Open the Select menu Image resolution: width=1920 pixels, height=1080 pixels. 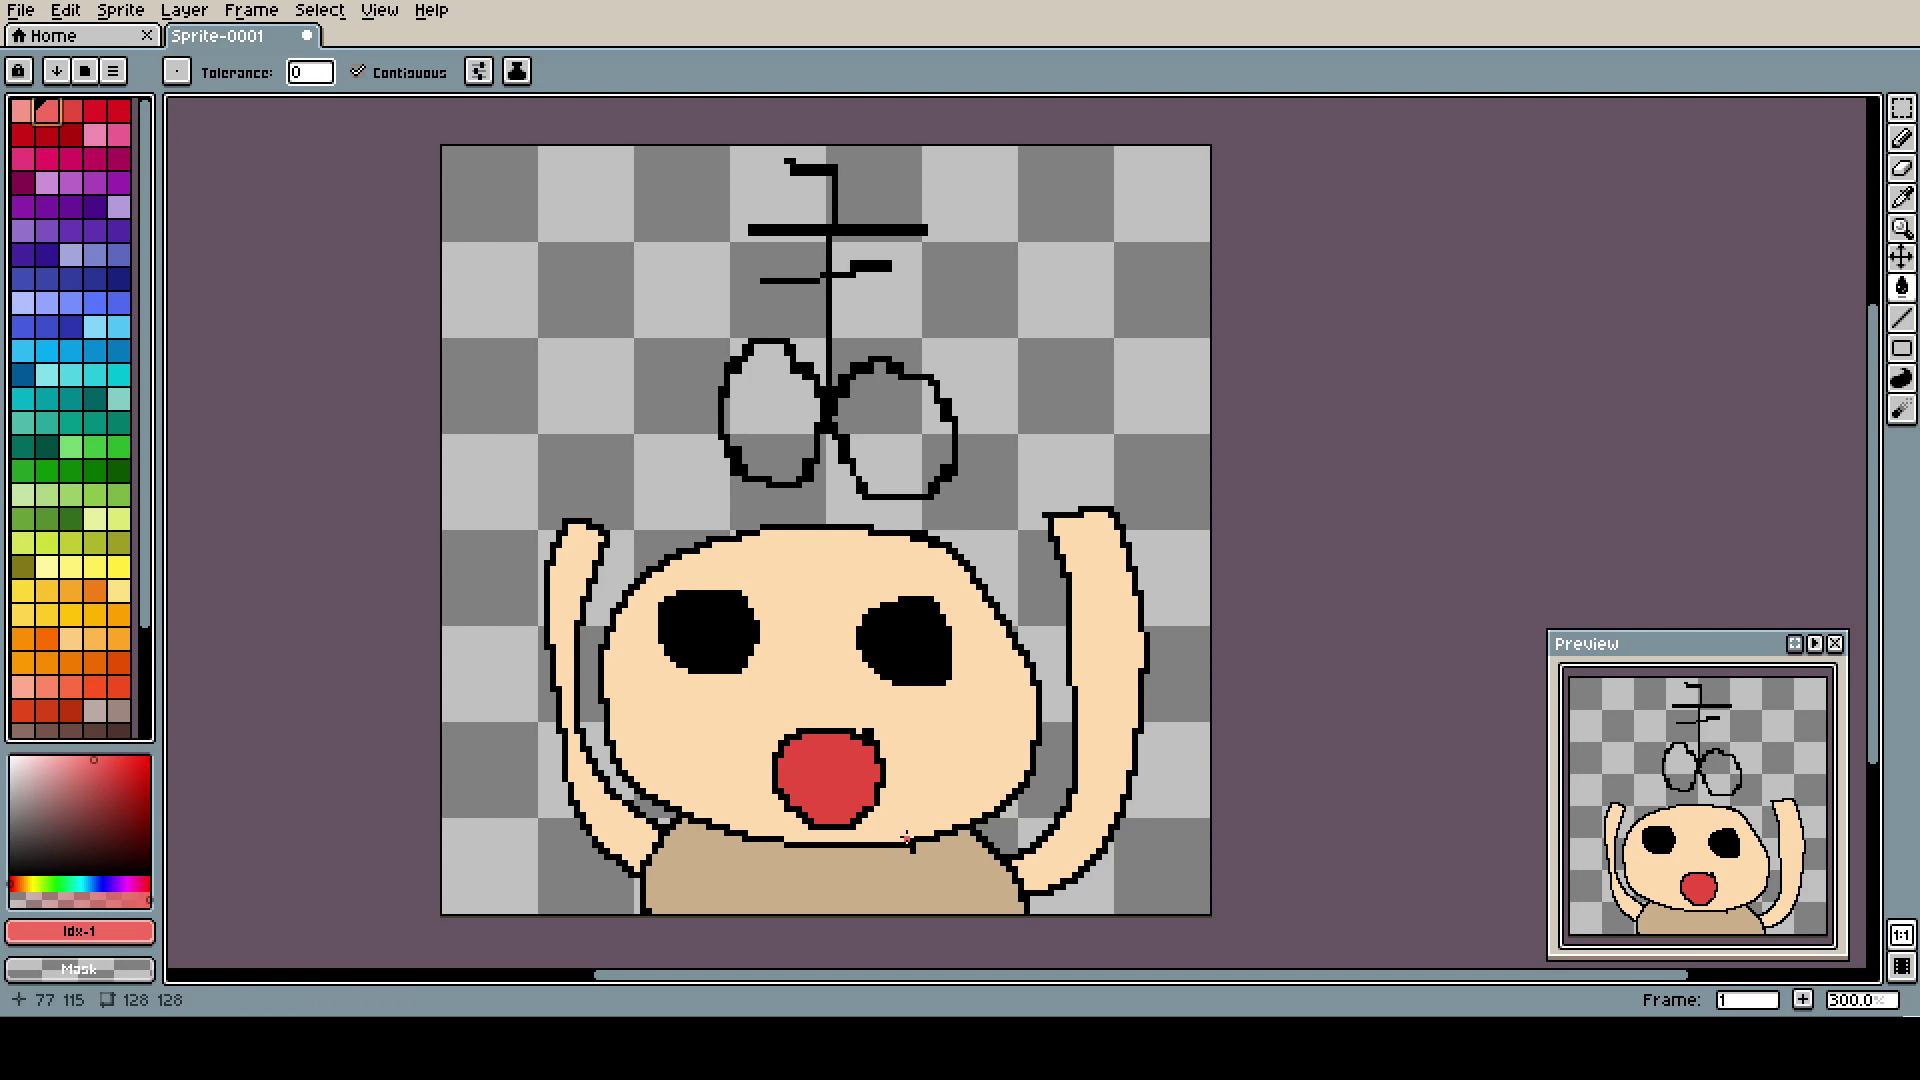coord(319,10)
